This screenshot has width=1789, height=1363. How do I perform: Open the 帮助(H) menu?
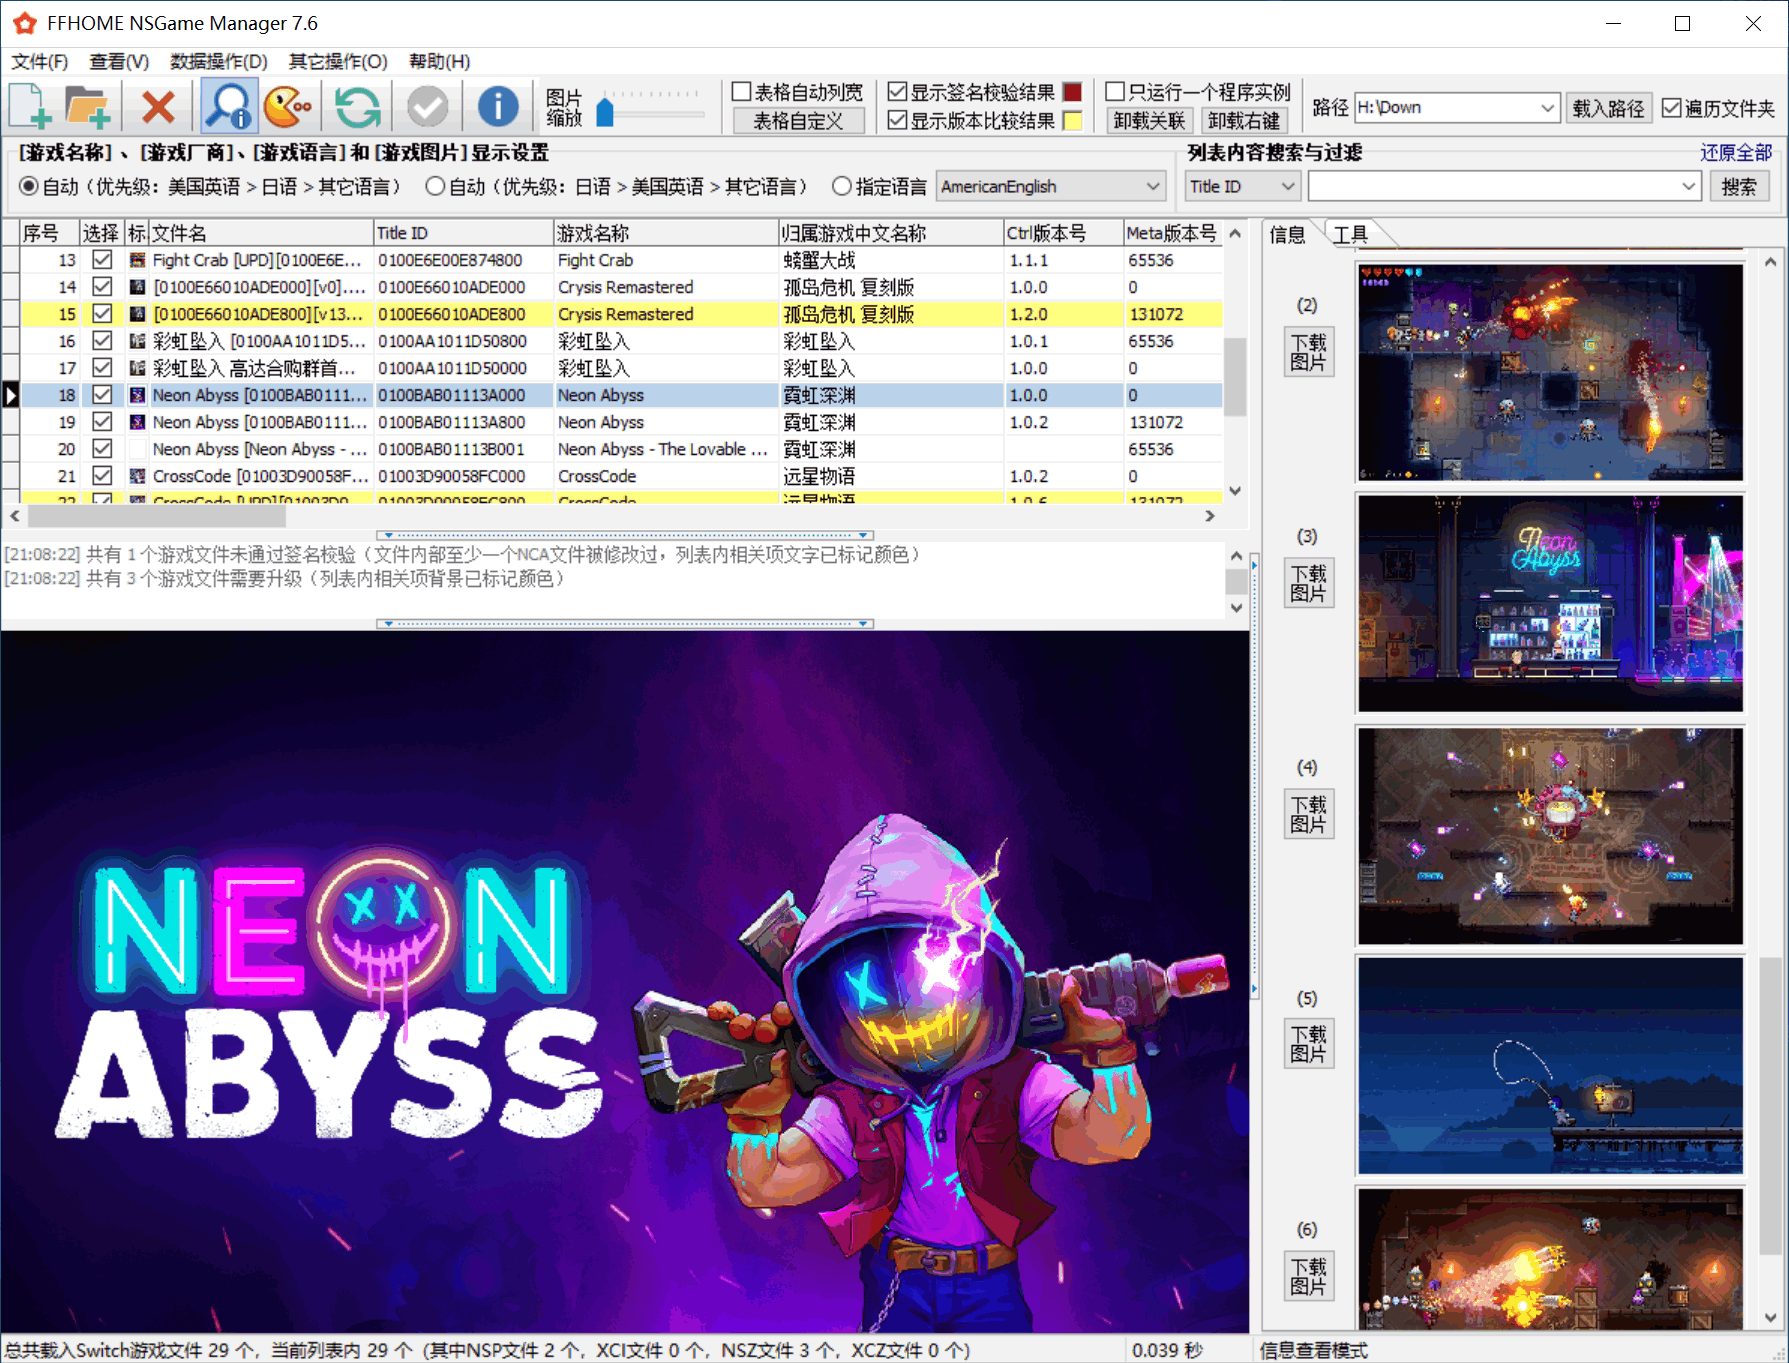pyautogui.click(x=439, y=61)
